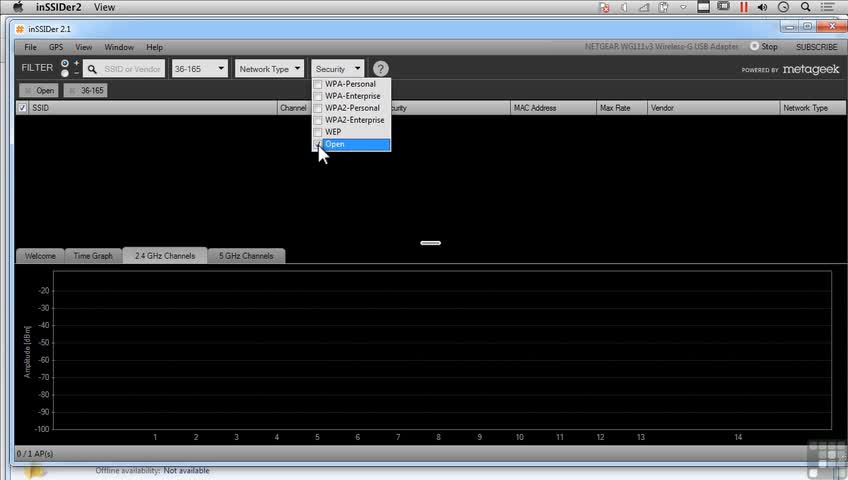
Task: Open Spotlight search in the menu bar
Action: pos(805,7)
